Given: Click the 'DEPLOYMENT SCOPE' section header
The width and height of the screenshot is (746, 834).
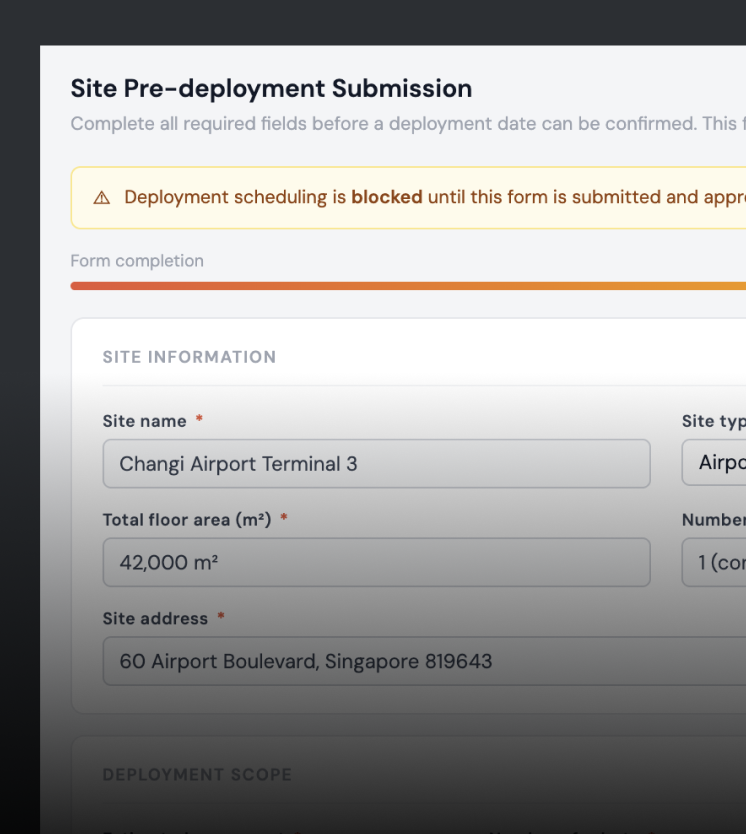Looking at the screenshot, I should pyautogui.click(x=197, y=774).
